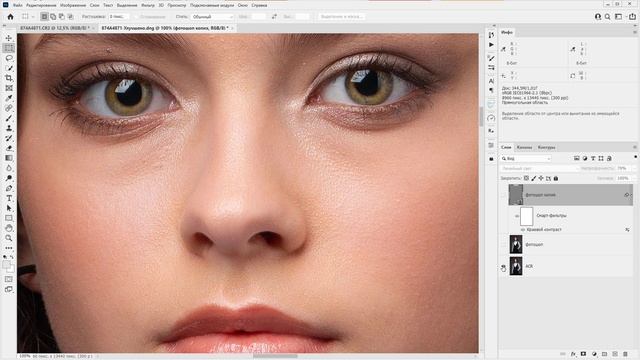Create a new layer group
The image size is (640, 360).
point(604,354)
